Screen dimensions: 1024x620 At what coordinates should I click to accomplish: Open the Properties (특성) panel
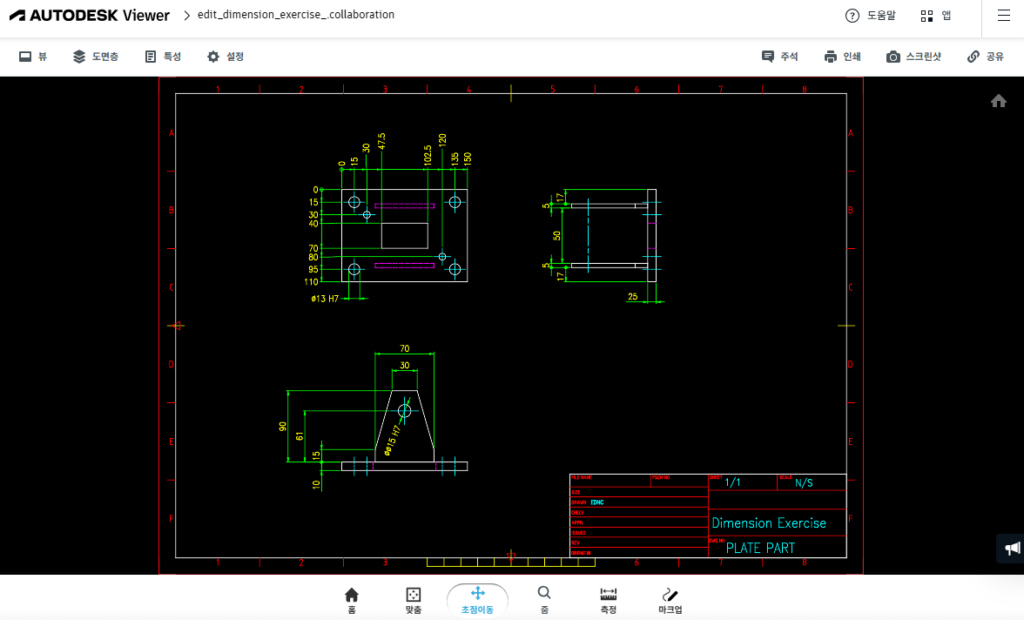[162, 57]
